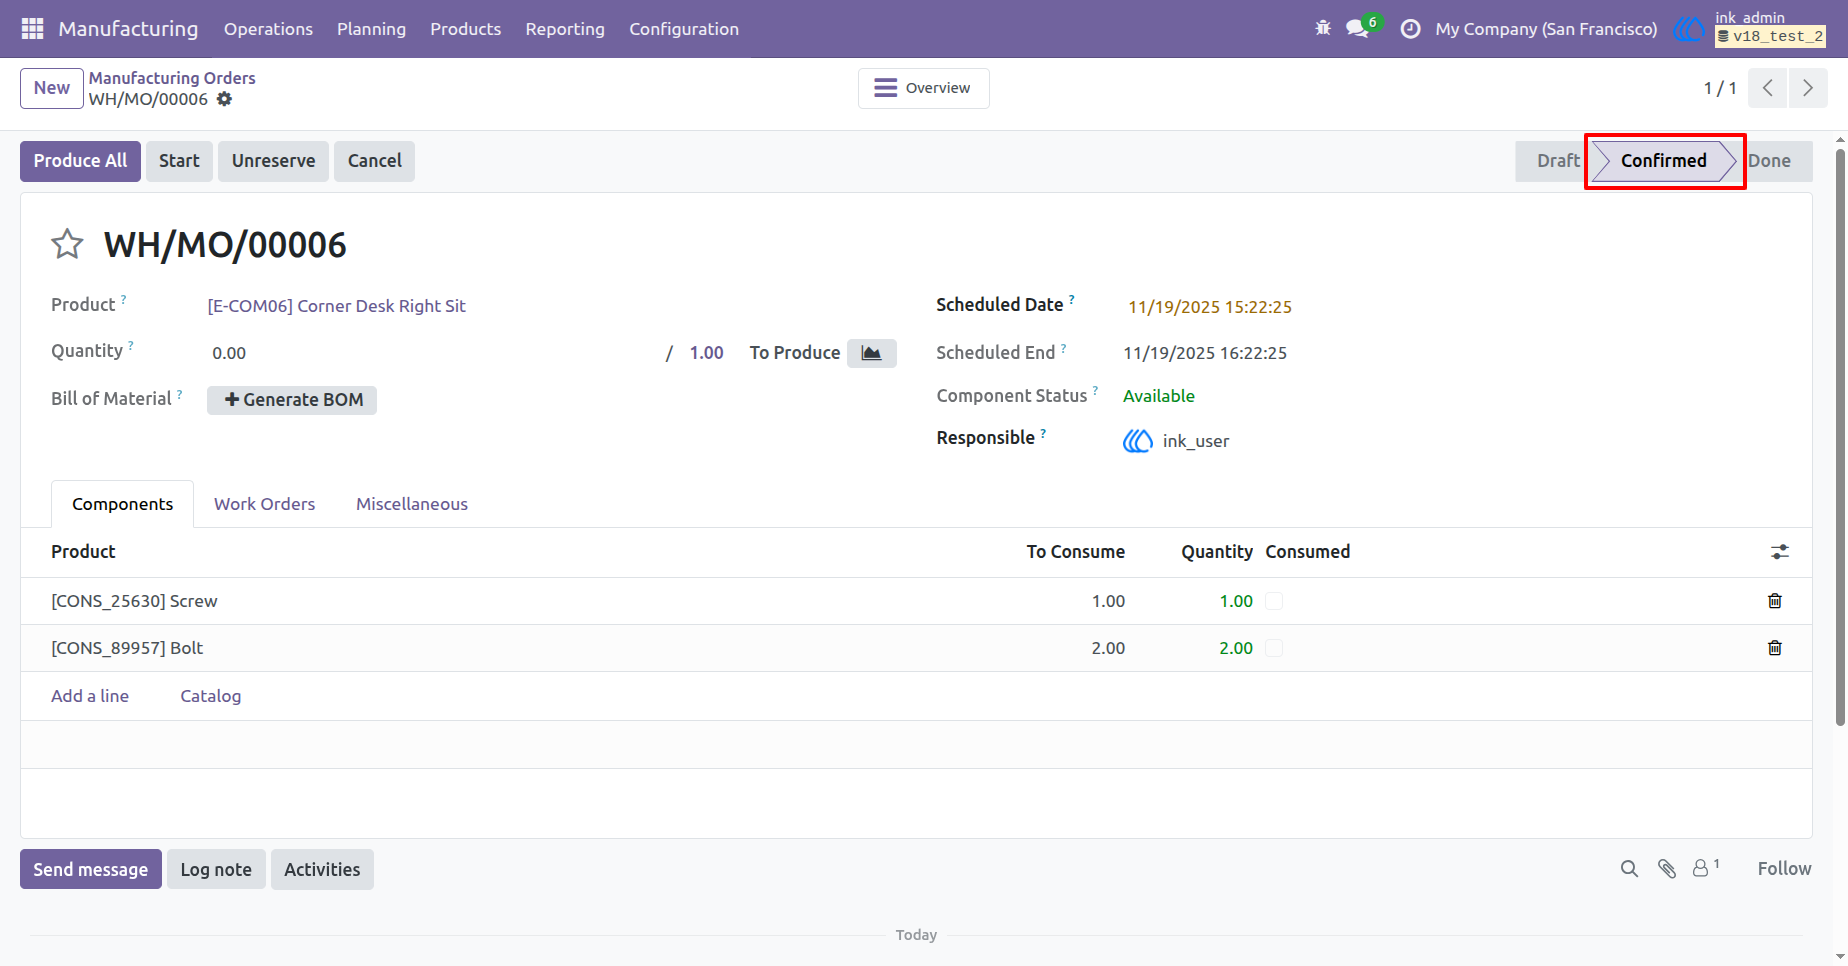Click the Send message button
Viewport: 1848px width, 966px height.
[x=90, y=870]
